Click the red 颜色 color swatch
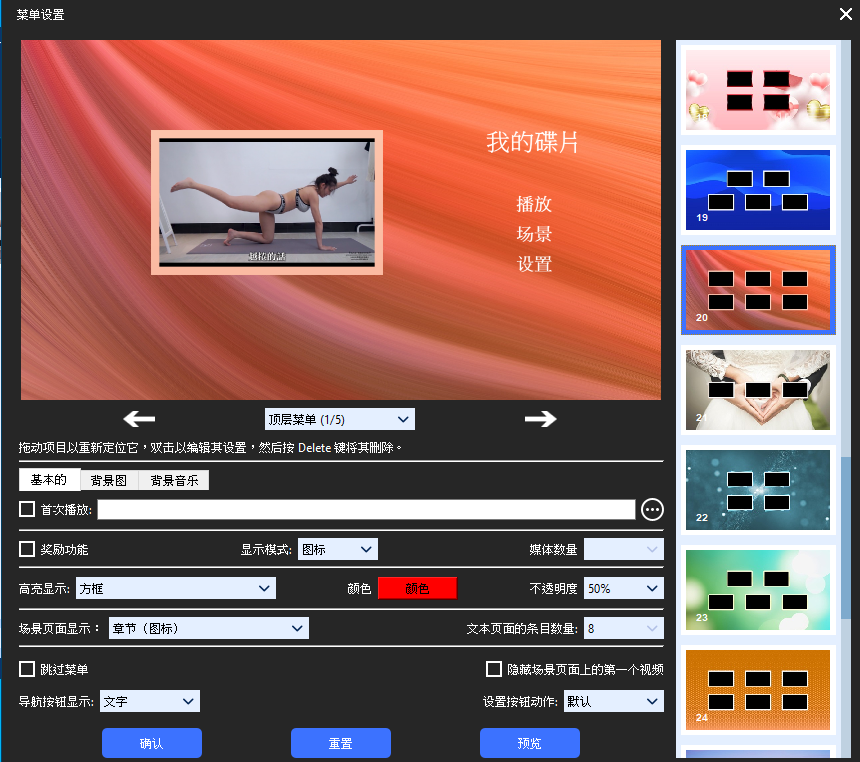The width and height of the screenshot is (860, 762). [417, 588]
